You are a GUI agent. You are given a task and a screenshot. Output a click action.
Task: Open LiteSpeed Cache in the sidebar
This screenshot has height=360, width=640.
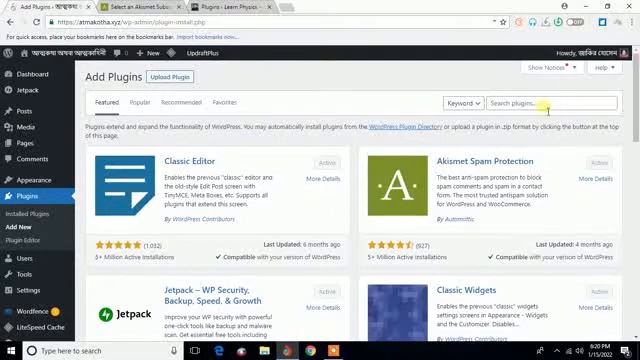[x=40, y=327]
